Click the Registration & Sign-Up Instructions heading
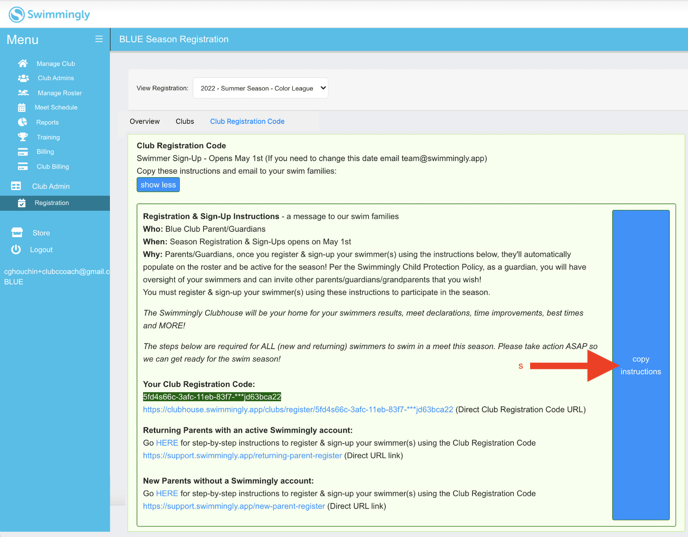 (x=211, y=216)
